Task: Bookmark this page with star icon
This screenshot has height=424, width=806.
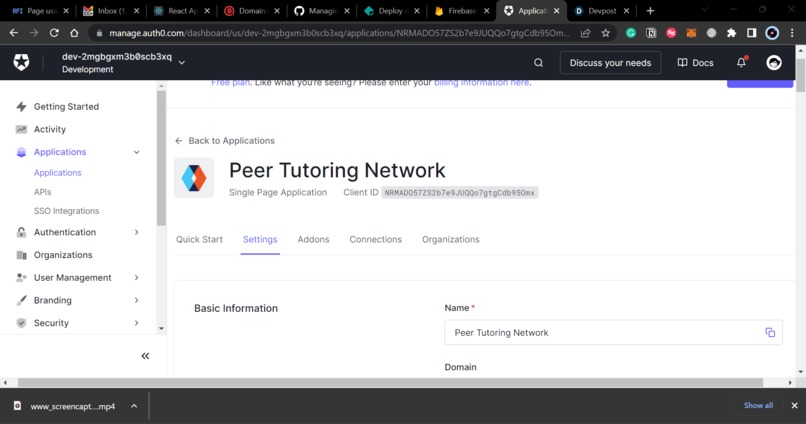Action: click(606, 33)
